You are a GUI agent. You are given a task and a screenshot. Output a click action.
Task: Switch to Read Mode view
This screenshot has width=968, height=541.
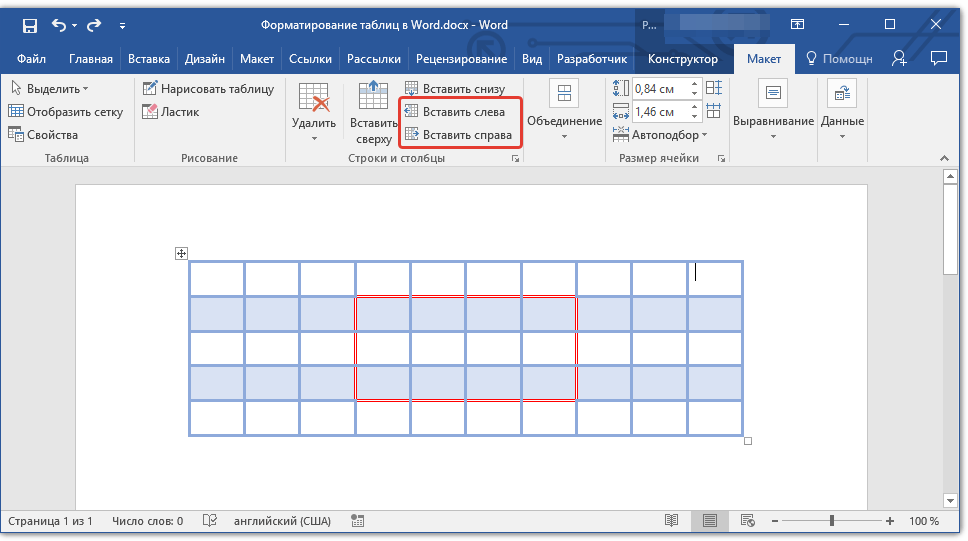(x=671, y=521)
